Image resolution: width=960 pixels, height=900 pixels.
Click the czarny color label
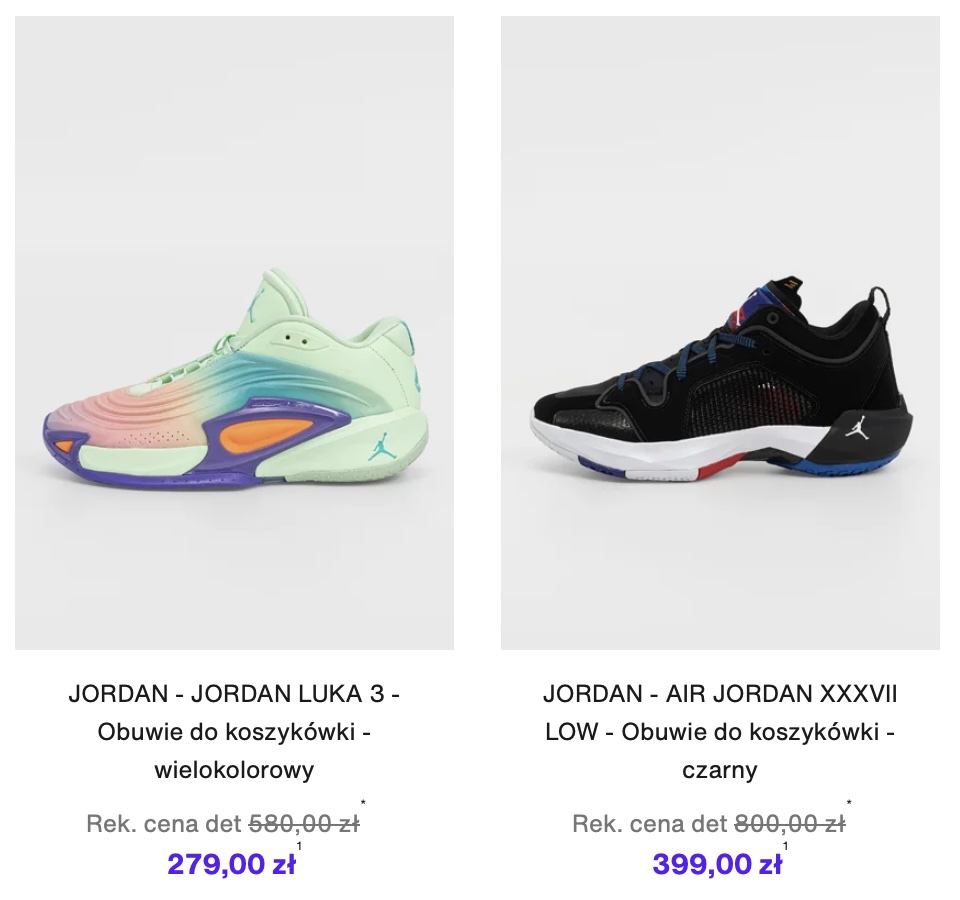click(720, 770)
